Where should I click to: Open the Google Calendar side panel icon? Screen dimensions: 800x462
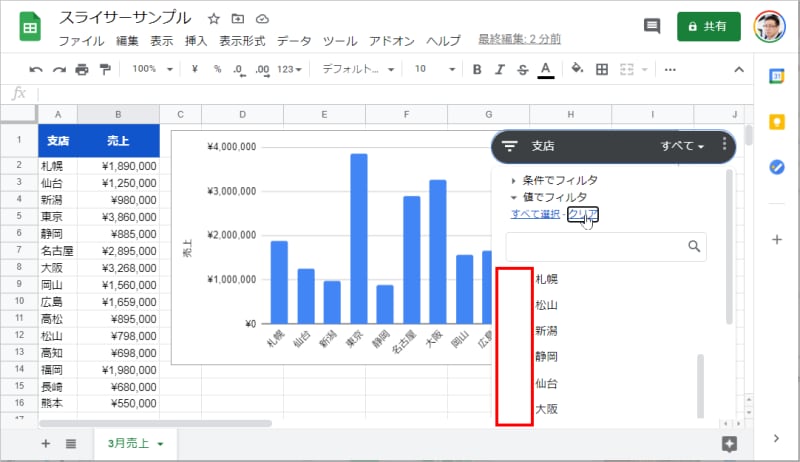coord(777,77)
